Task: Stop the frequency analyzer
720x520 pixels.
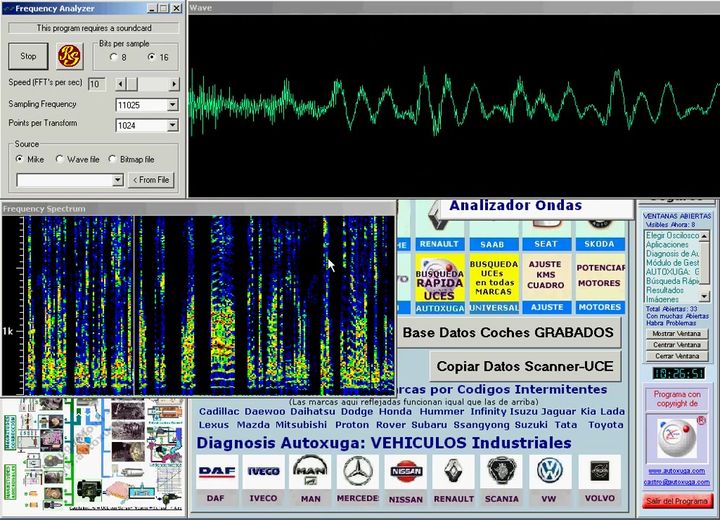Action: coord(28,57)
